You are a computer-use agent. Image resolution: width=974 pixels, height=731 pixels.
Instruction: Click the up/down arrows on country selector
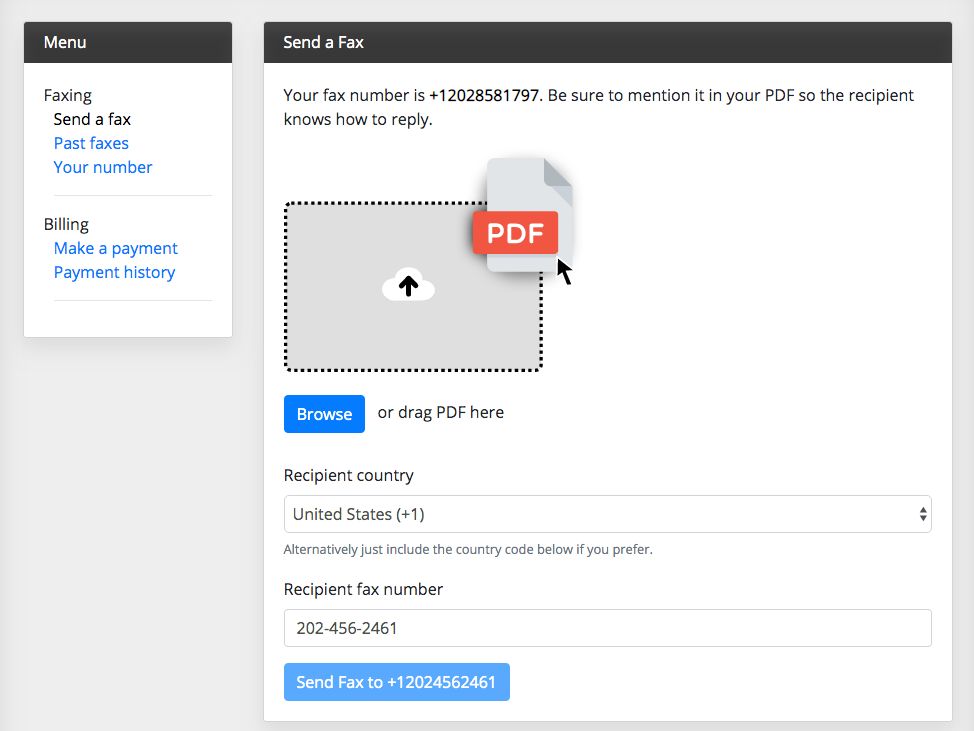(922, 513)
